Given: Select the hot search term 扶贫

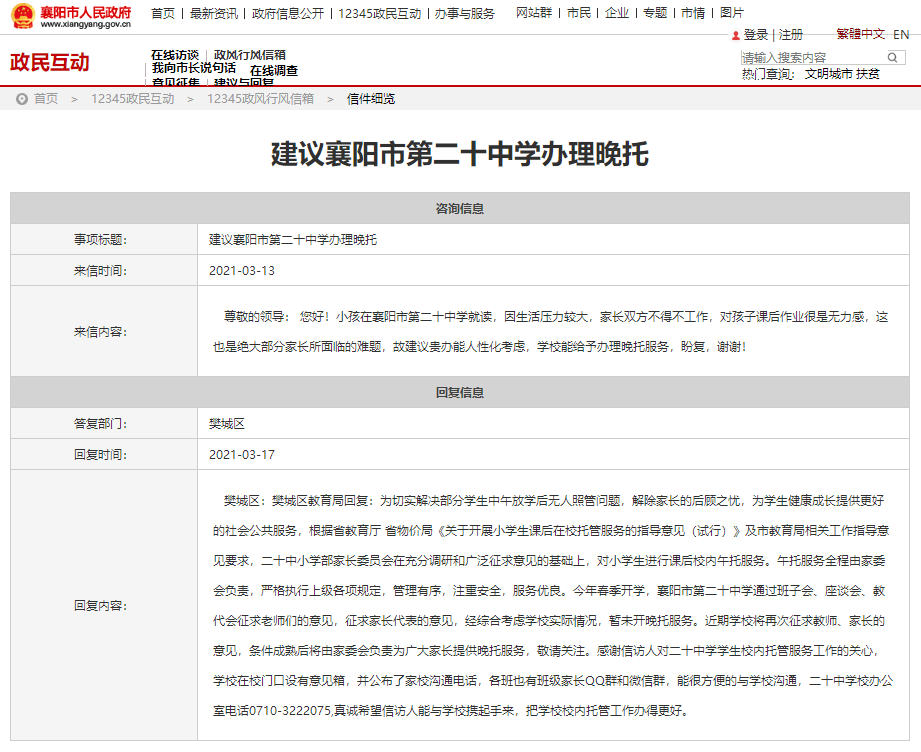Looking at the screenshot, I should [868, 74].
